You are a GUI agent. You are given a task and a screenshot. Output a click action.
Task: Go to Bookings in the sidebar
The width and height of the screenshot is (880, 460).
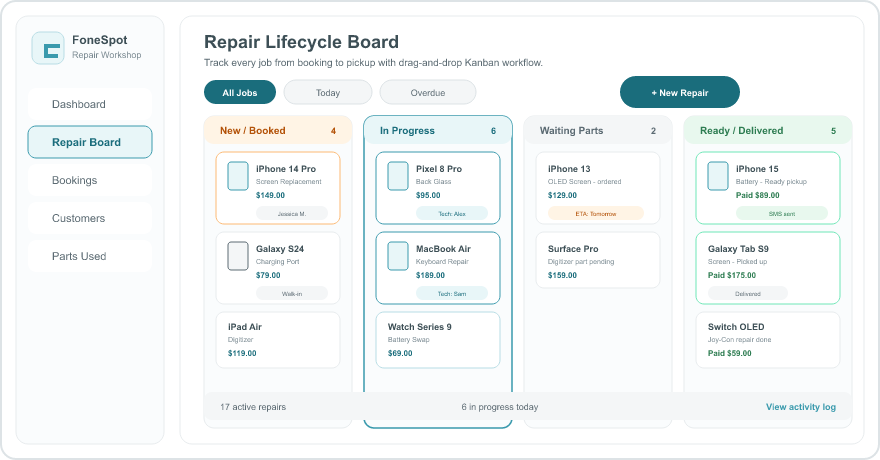pos(90,180)
